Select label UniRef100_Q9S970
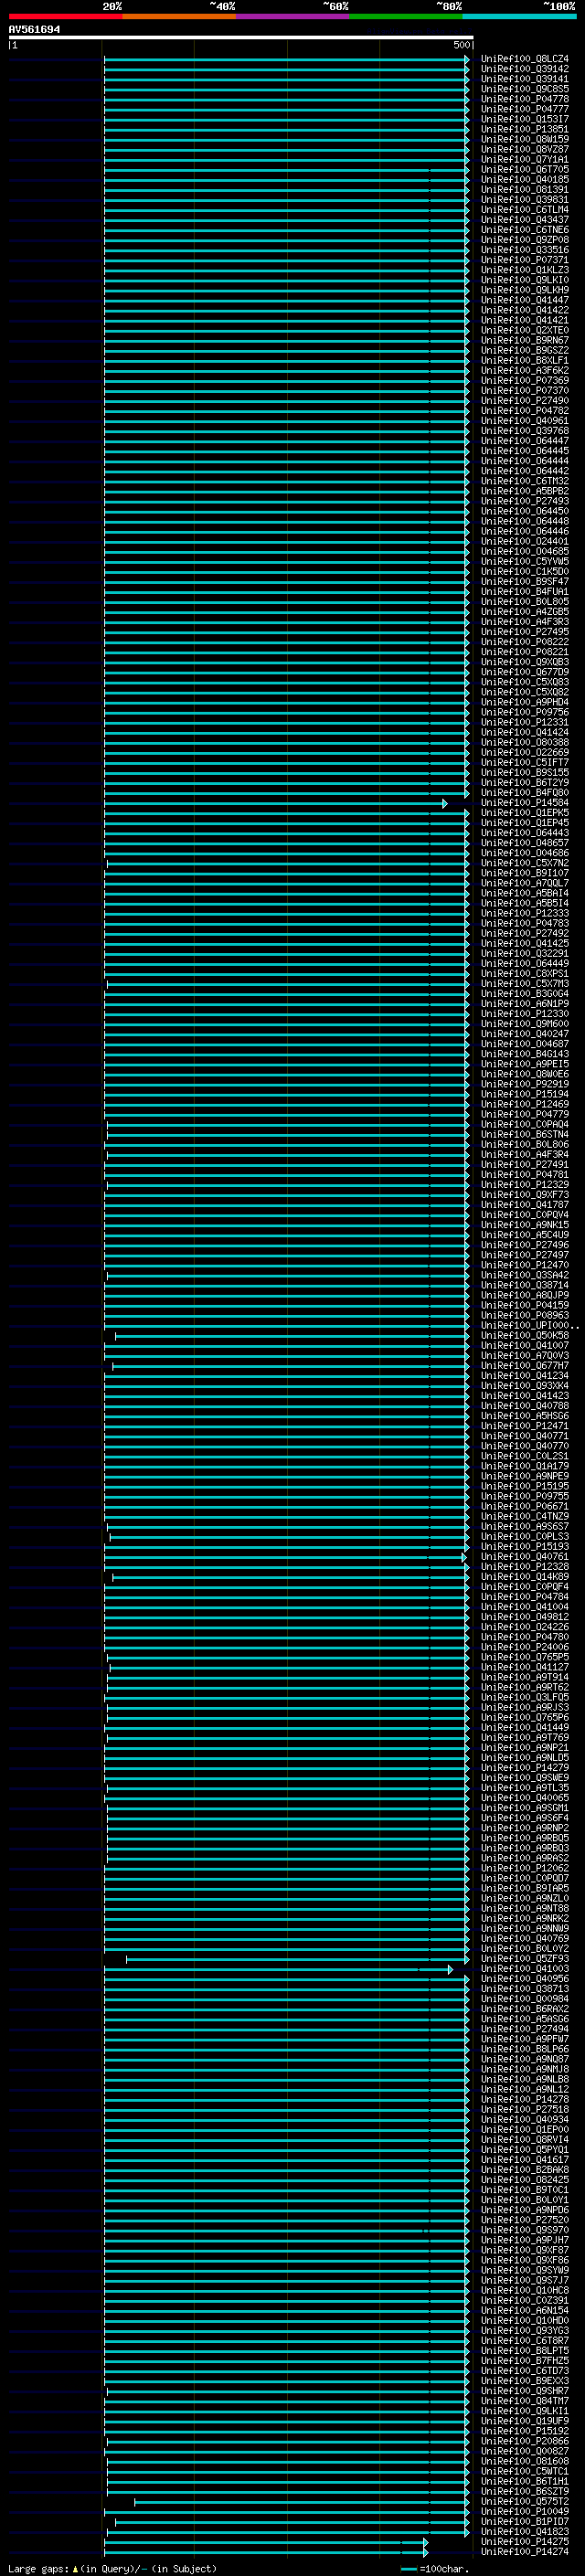Screen dimensions: 585x2576 524,2229
